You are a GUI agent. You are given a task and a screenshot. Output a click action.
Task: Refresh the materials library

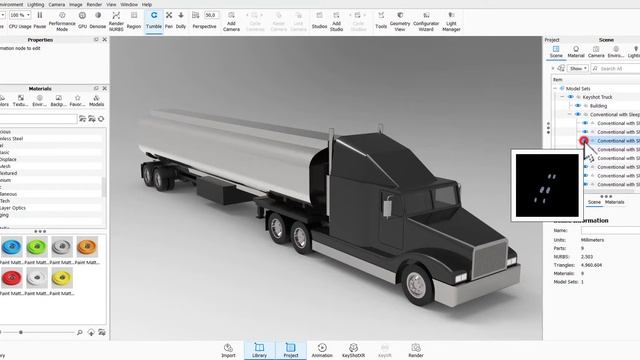pos(101,119)
